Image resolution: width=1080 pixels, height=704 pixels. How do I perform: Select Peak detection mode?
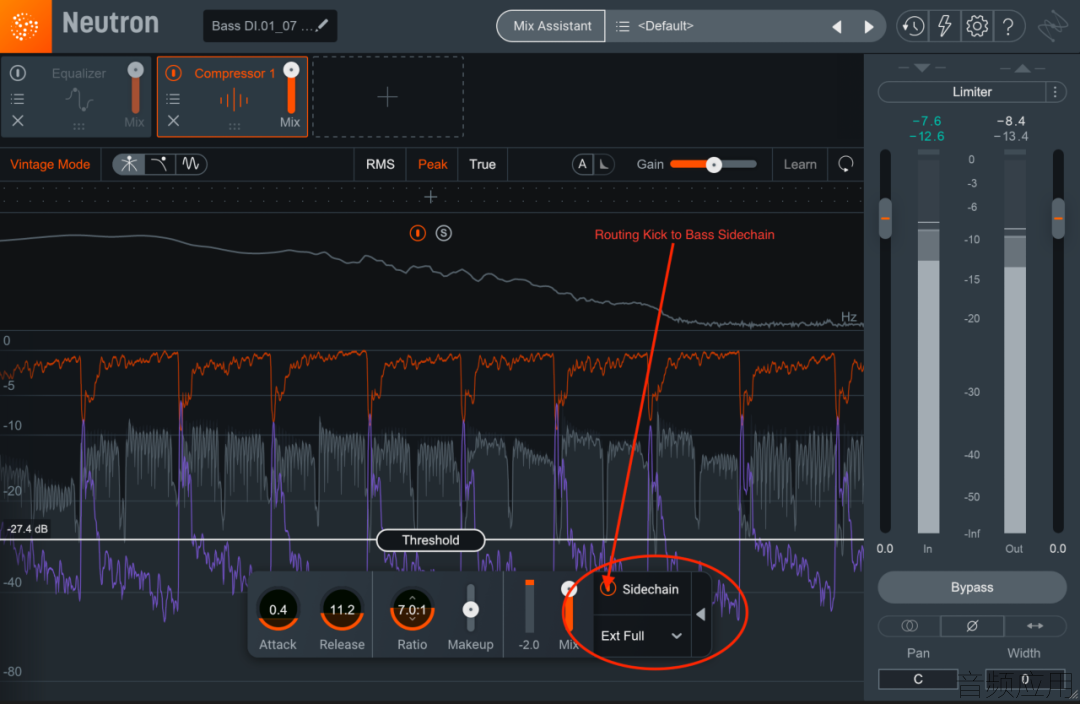433,164
